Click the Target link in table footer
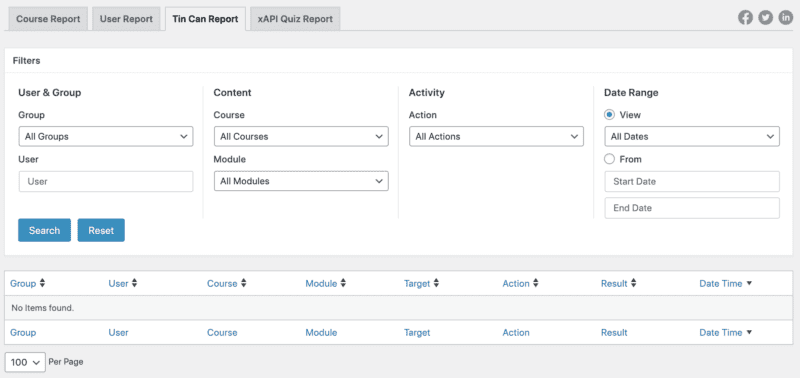The height and width of the screenshot is (378, 800). (417, 333)
